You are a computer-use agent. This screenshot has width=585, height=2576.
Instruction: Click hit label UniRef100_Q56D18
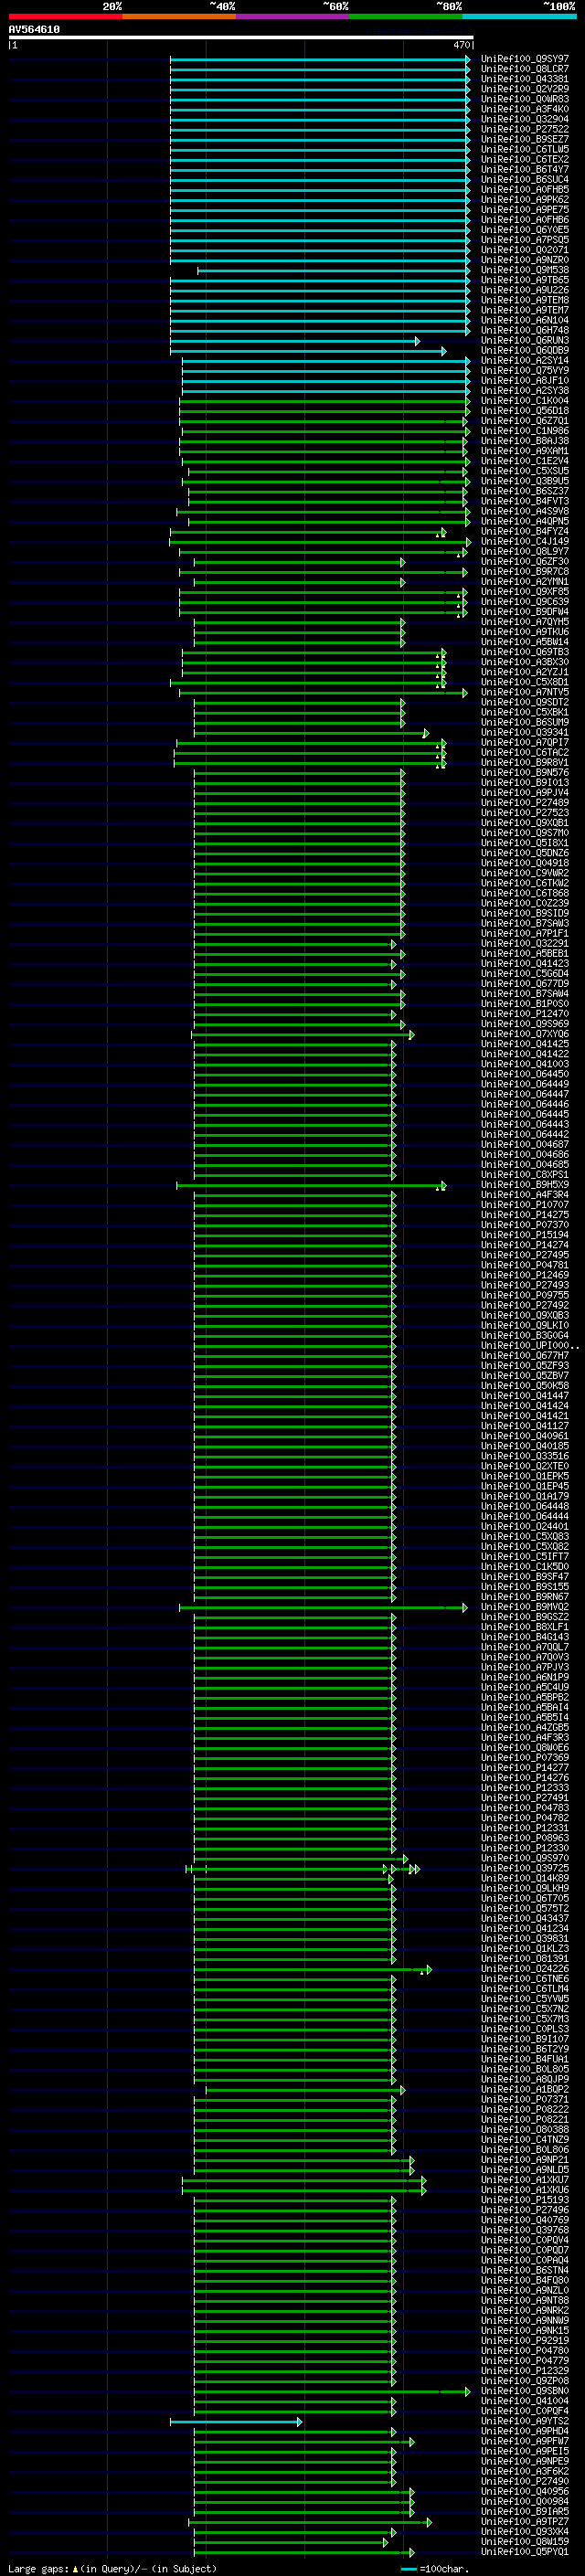coord(525,411)
